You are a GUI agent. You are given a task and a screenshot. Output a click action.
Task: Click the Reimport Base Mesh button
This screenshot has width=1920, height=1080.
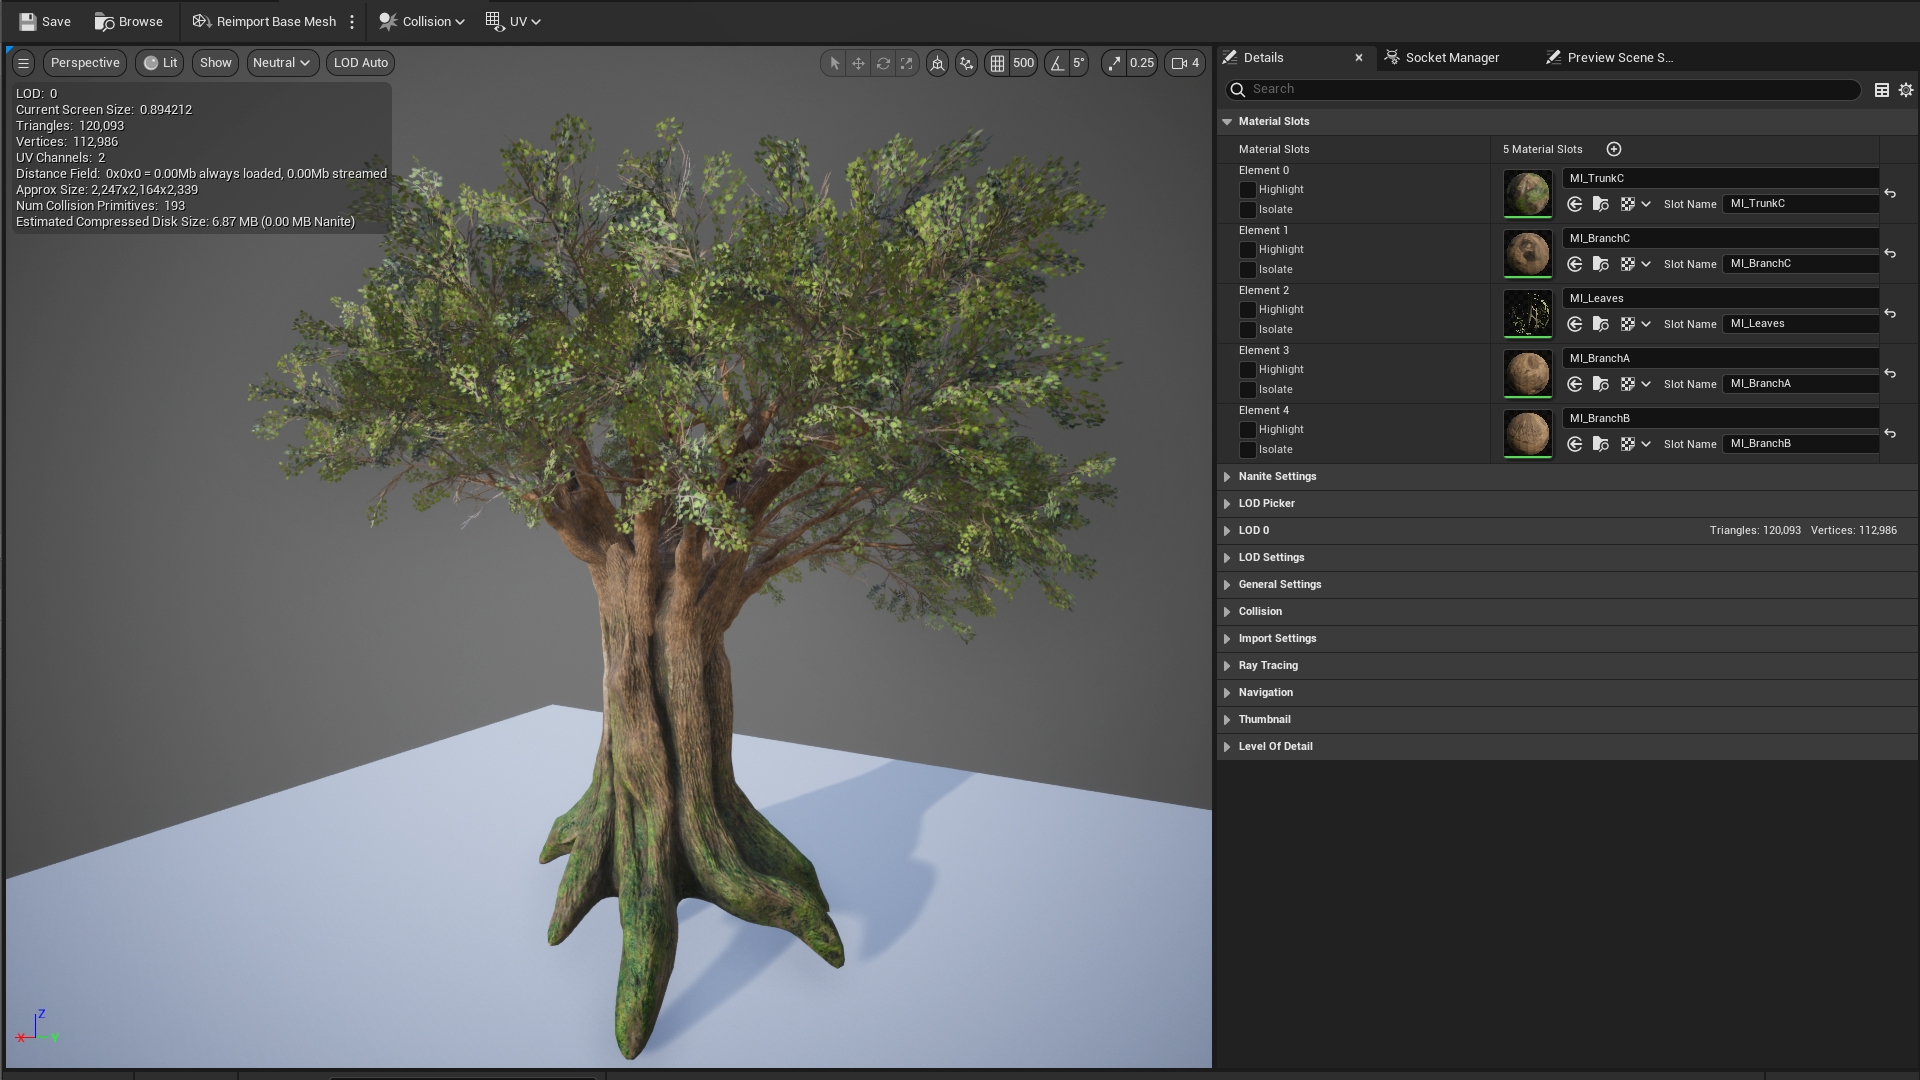coord(264,21)
